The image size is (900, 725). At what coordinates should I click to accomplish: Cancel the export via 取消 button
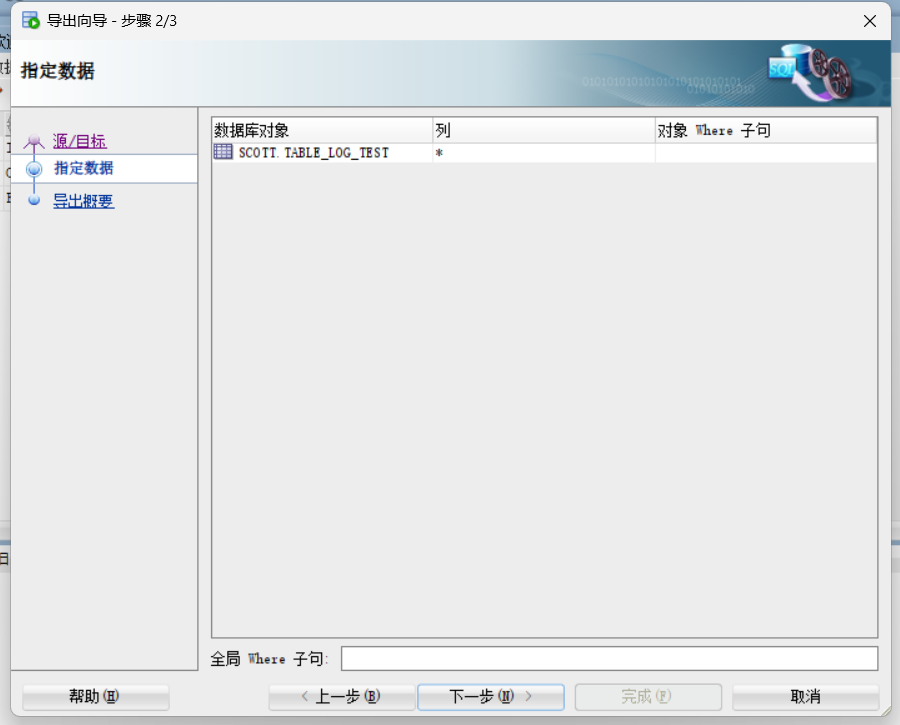click(x=805, y=697)
